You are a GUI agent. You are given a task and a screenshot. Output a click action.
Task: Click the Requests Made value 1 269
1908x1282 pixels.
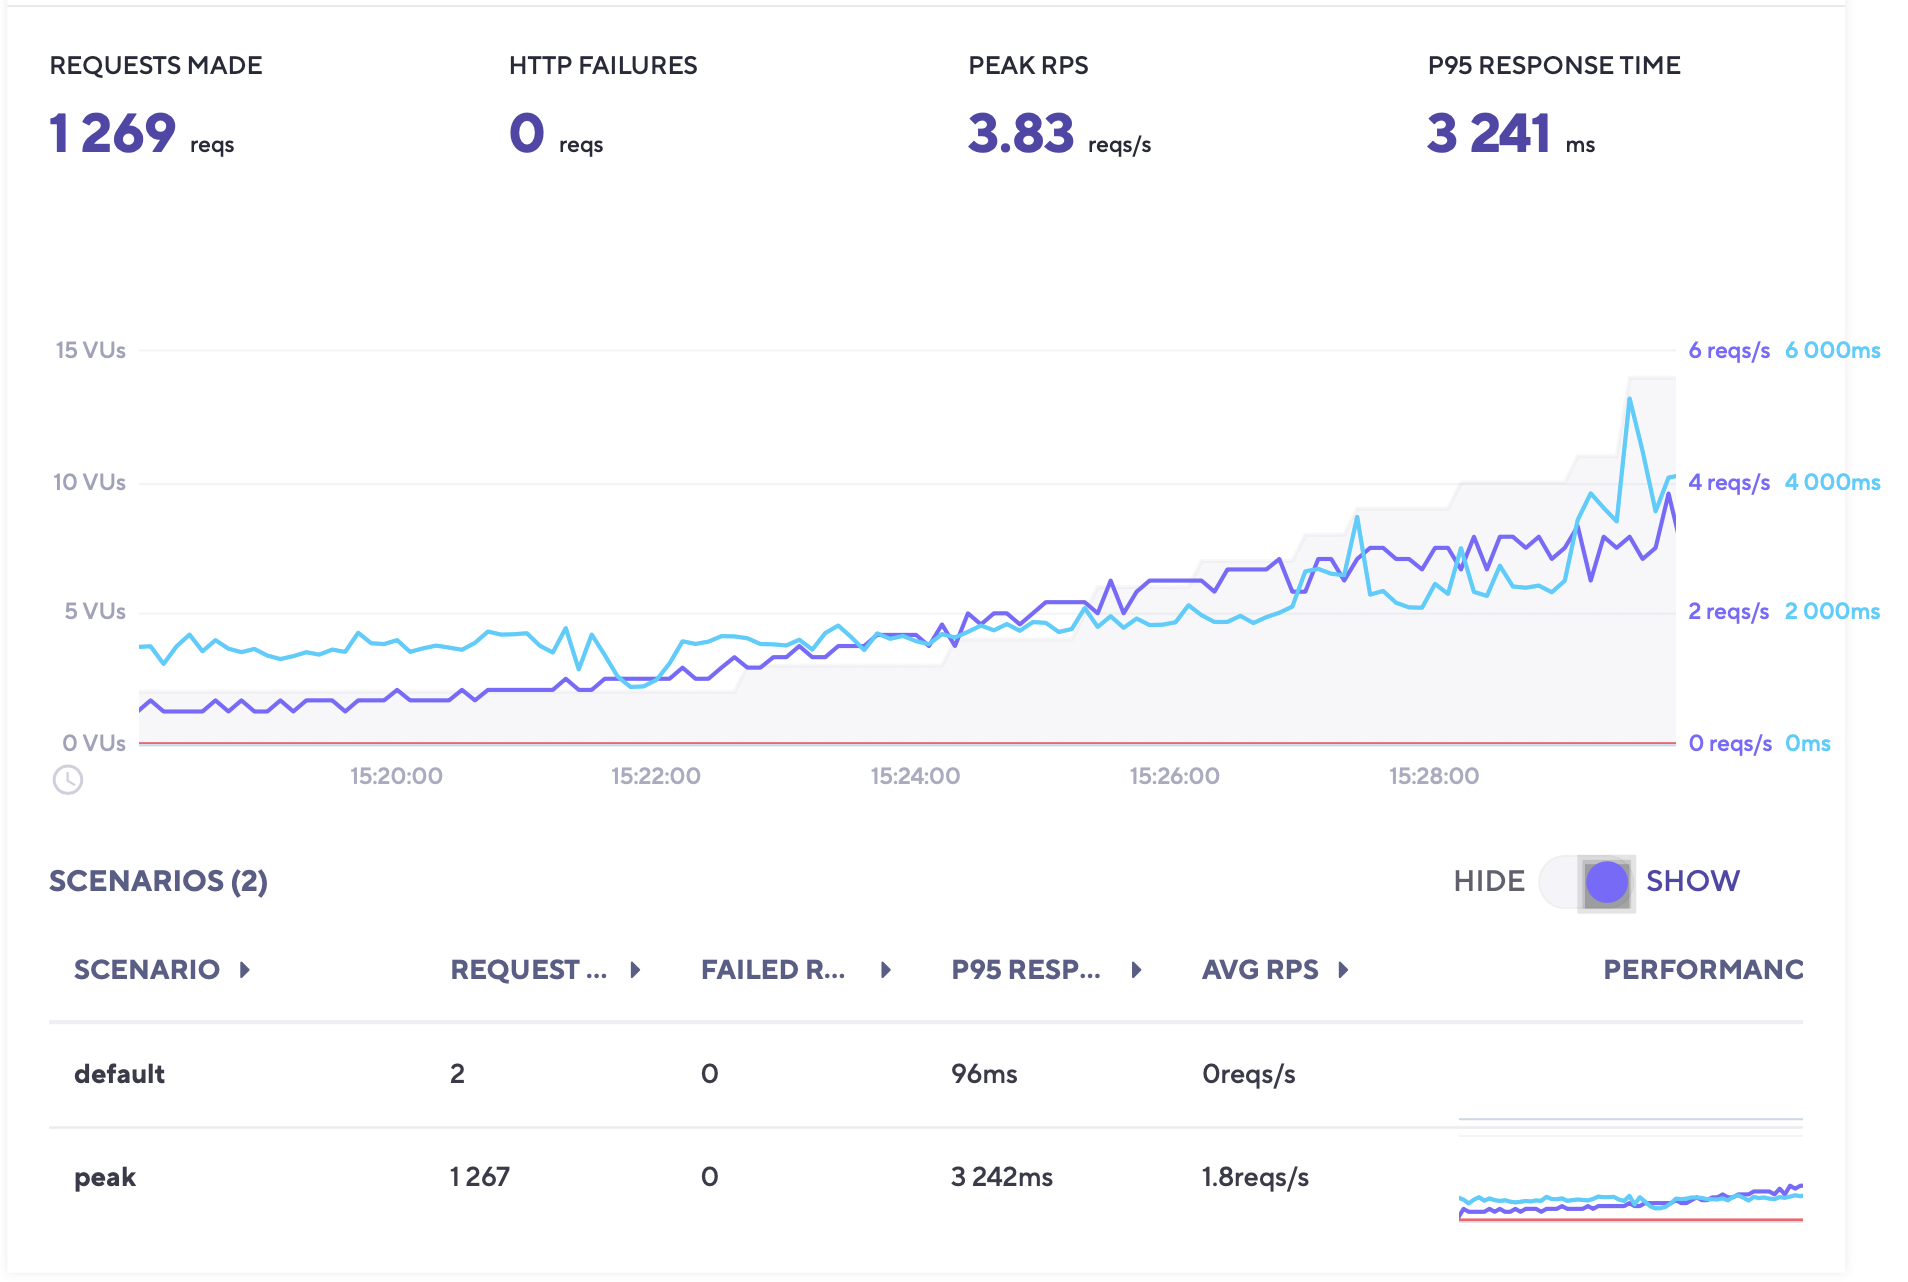(113, 133)
